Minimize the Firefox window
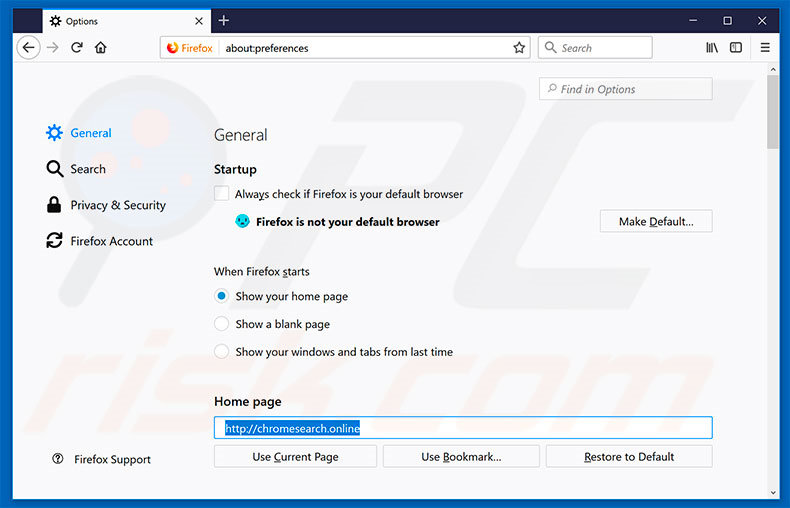Image resolution: width=790 pixels, height=508 pixels. coord(693,21)
